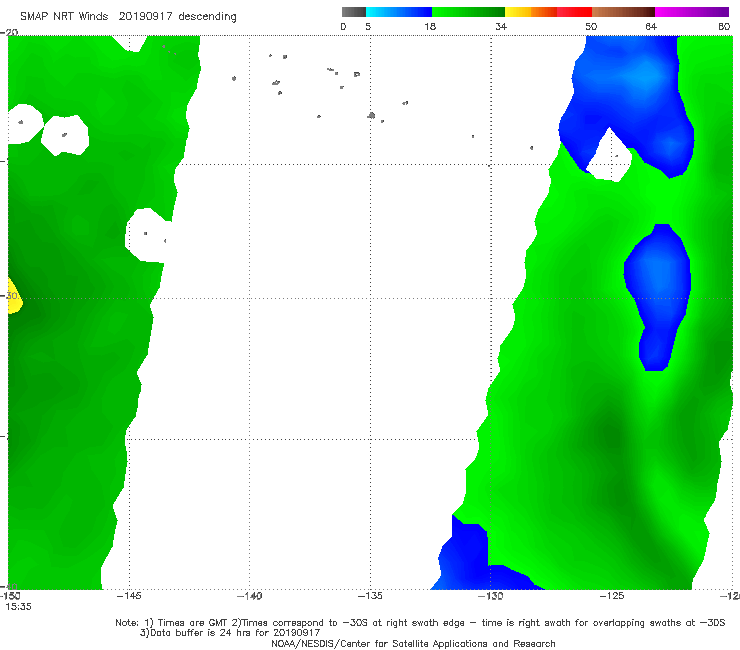
Task: Click the yellow-orange segment of the color bar
Action: coord(530,12)
